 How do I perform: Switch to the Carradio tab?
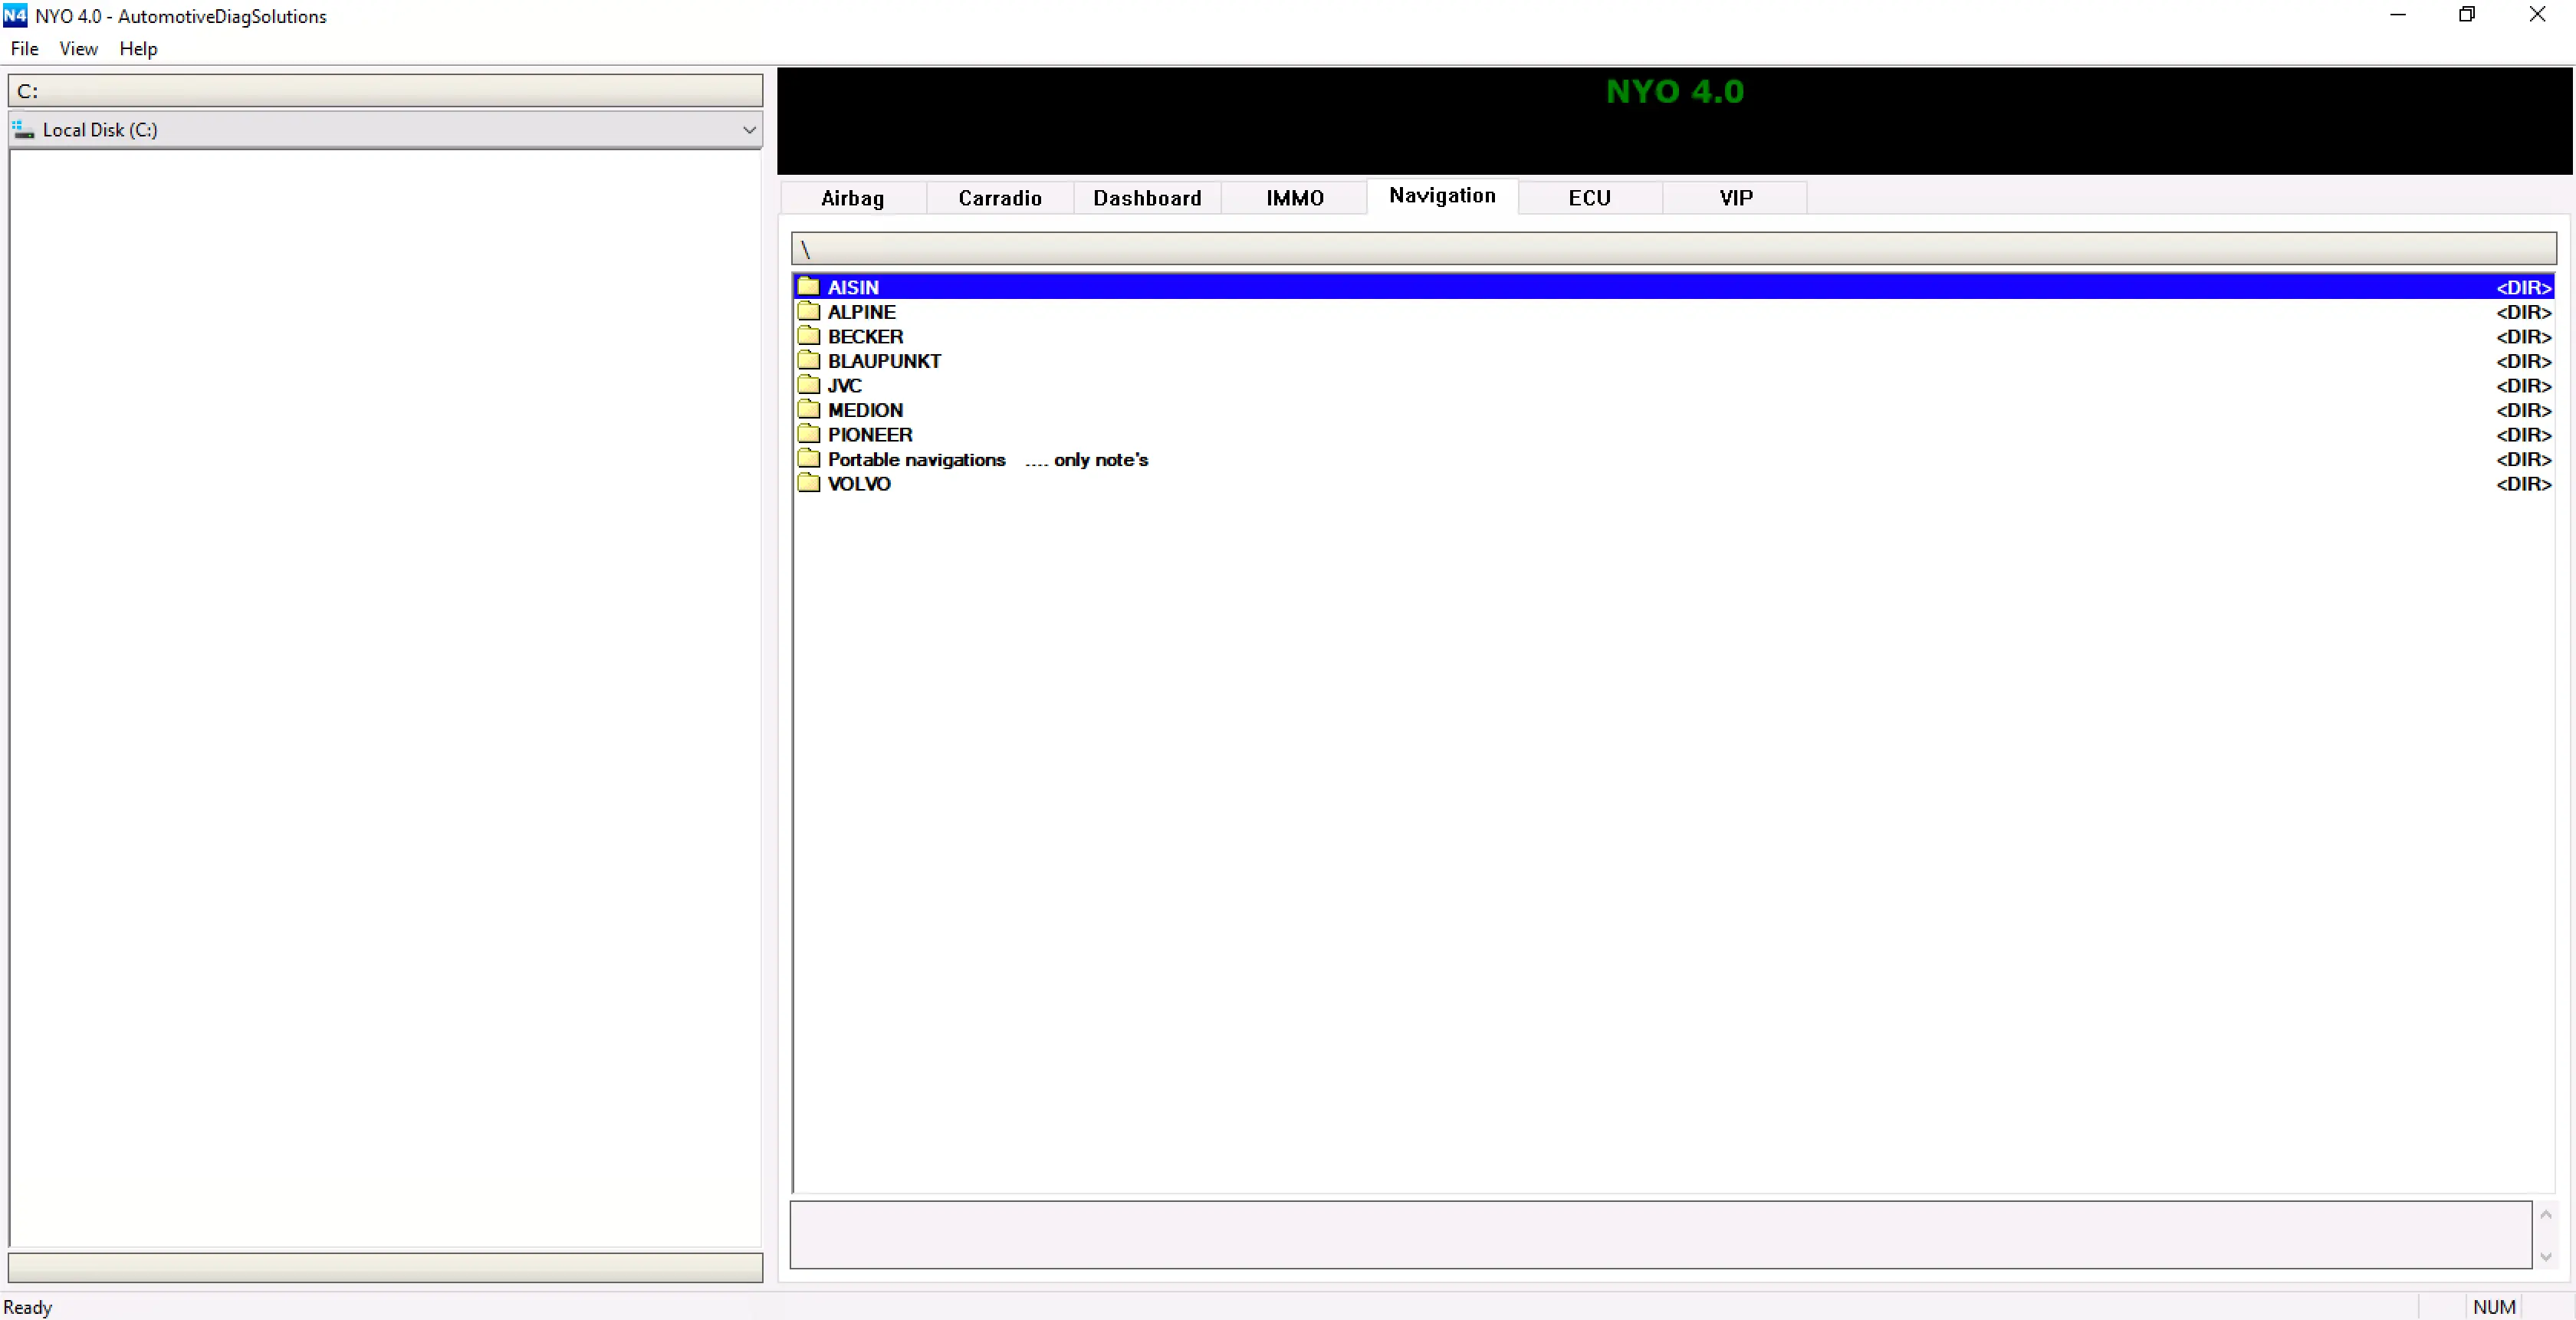click(999, 198)
